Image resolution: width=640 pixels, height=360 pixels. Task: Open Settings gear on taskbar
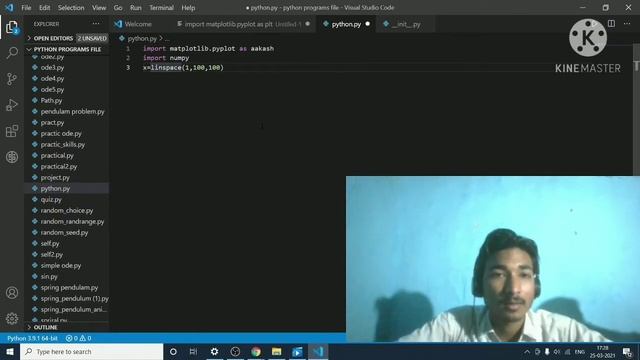(x=214, y=351)
